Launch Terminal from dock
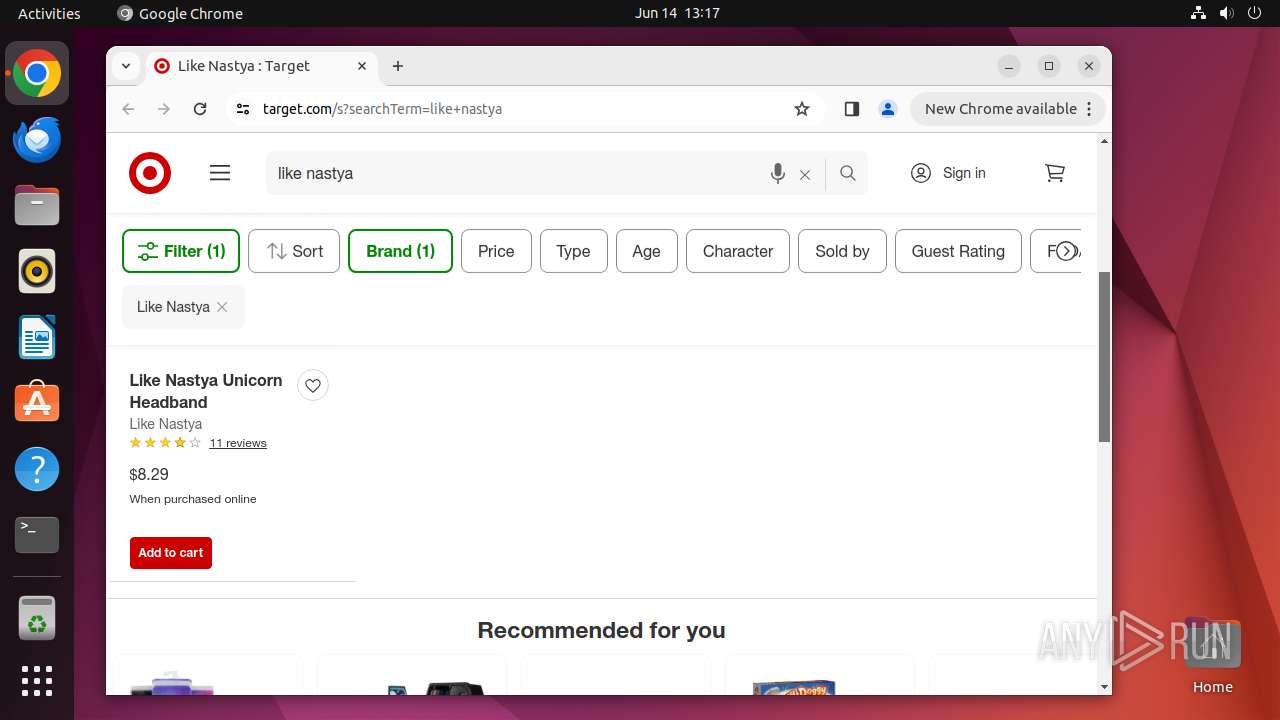The image size is (1280, 720). coord(37,535)
